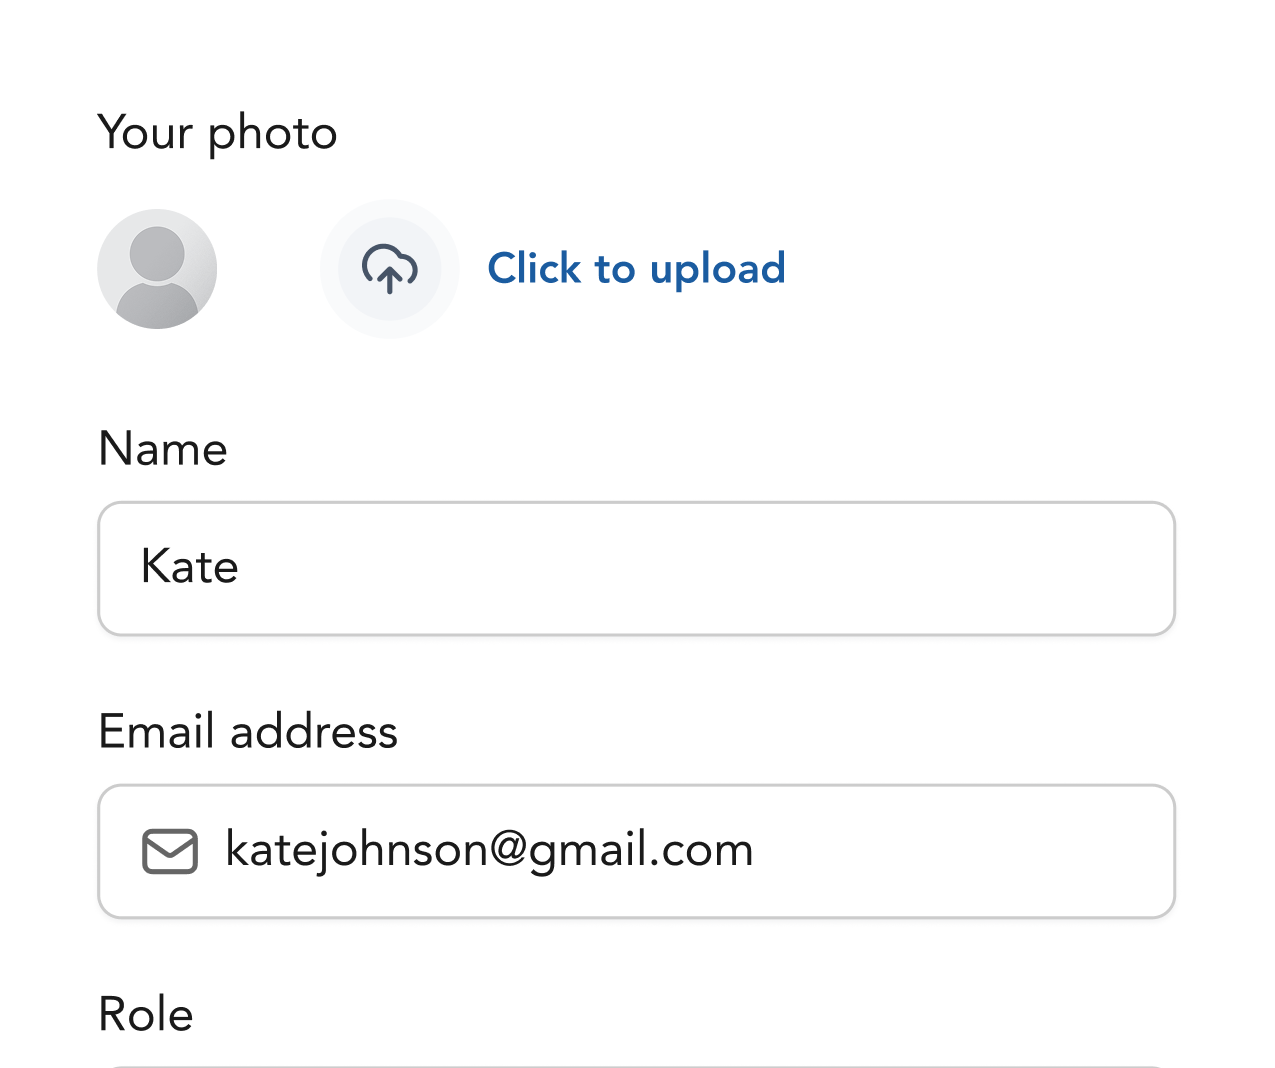The image size is (1275, 1068).
Task: Click the word "upload" in the blue link
Action: (x=717, y=269)
